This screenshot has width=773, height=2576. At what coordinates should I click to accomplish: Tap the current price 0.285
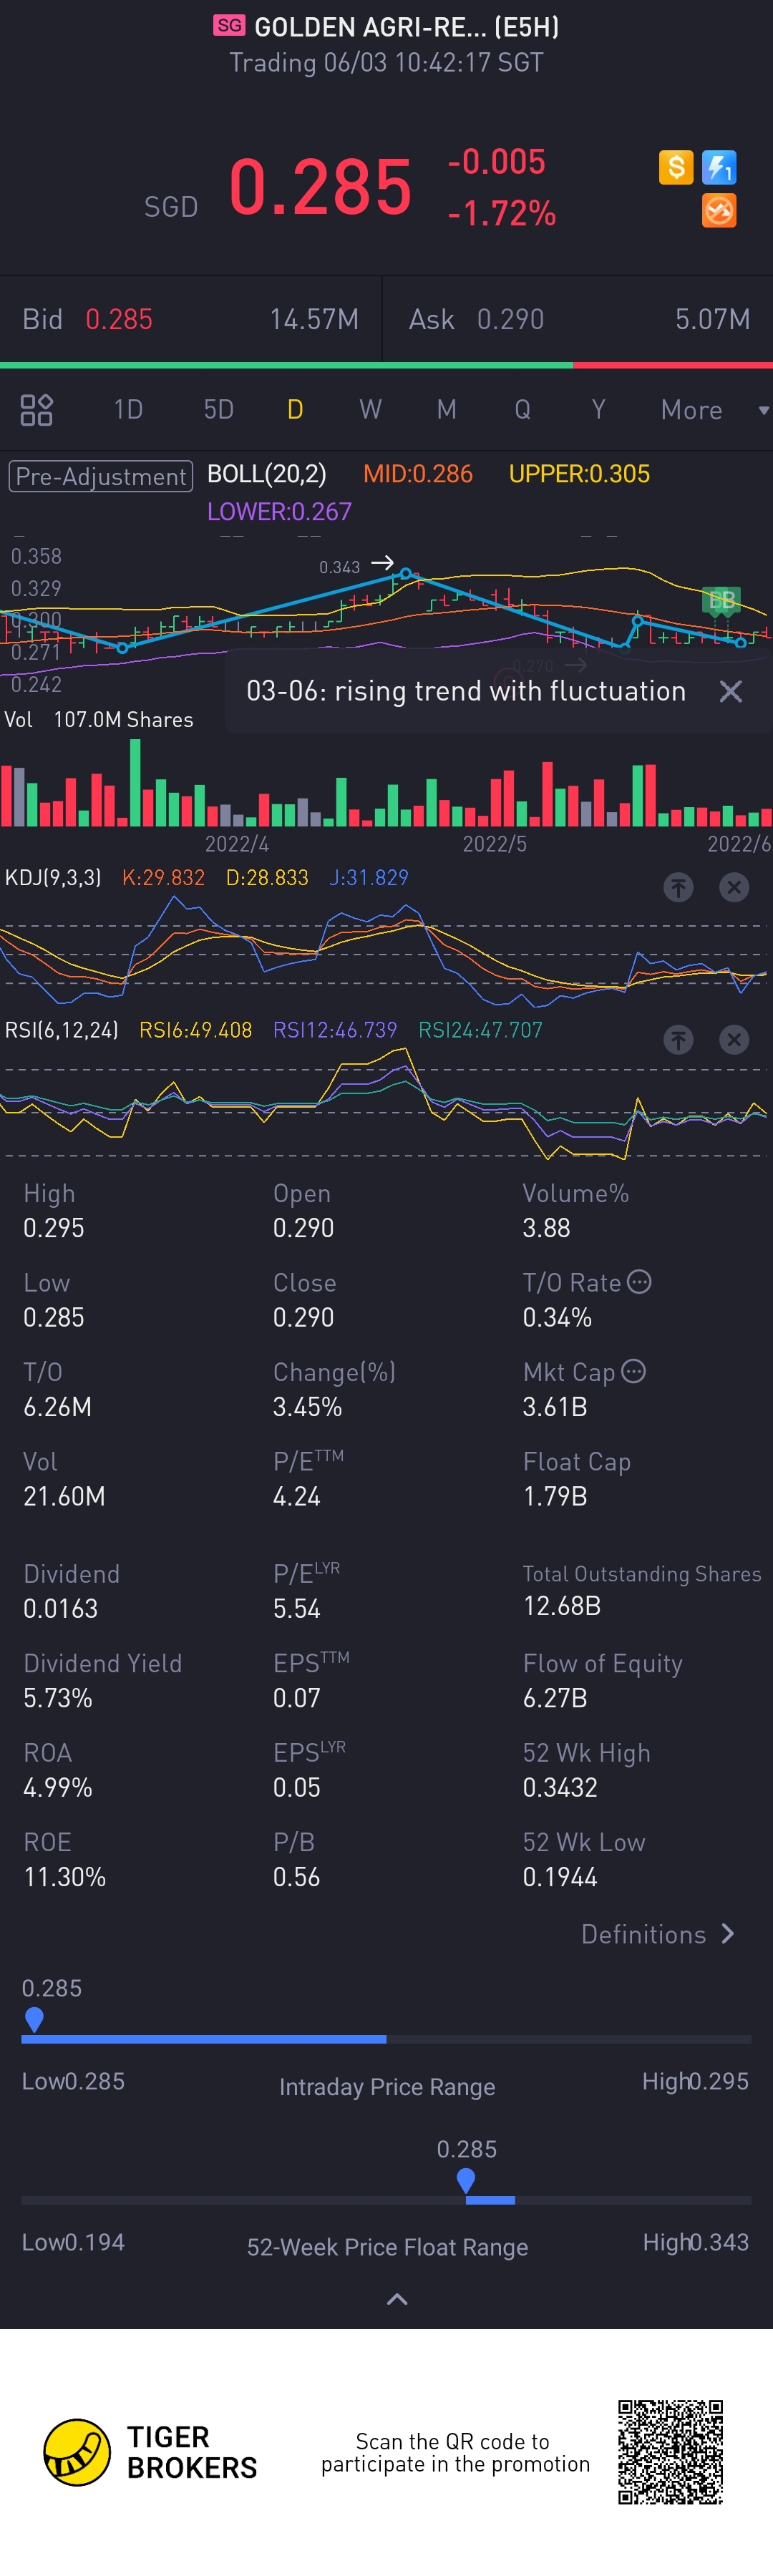(x=320, y=187)
